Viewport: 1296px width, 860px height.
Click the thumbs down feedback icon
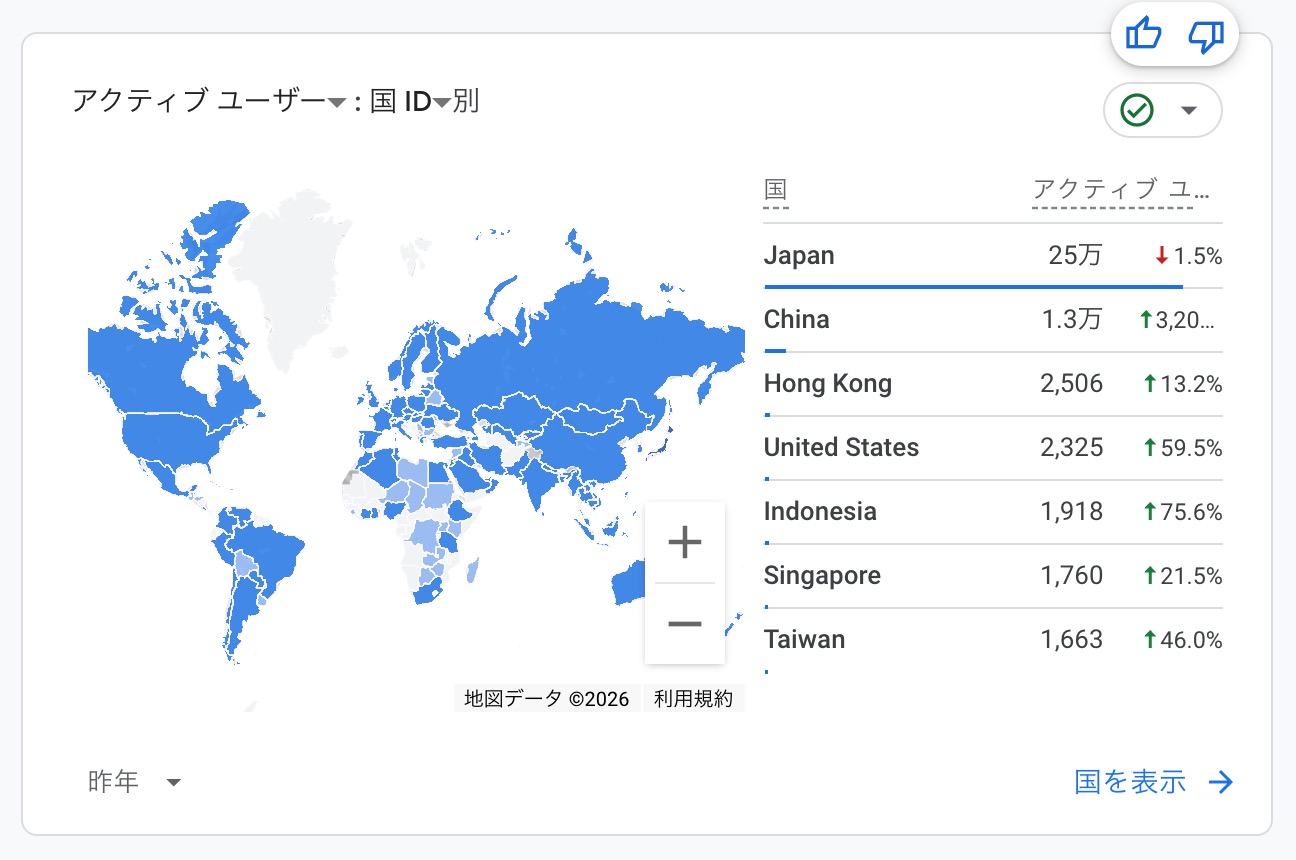pos(1206,36)
